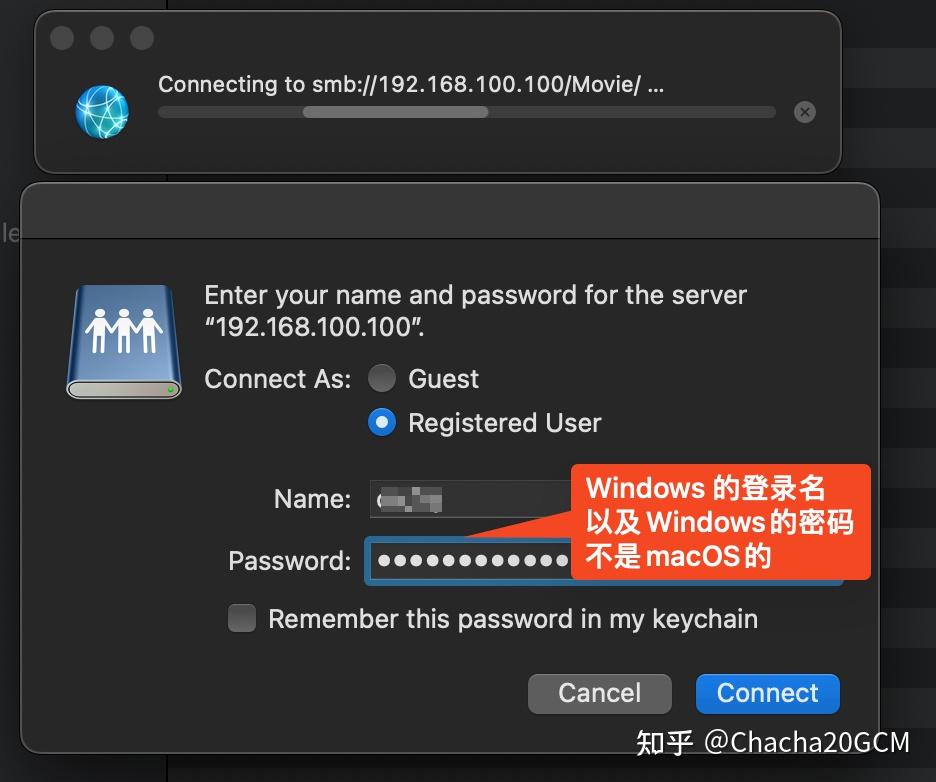936x782 pixels.
Task: Click the connection progress bar
Action: [x=466, y=112]
